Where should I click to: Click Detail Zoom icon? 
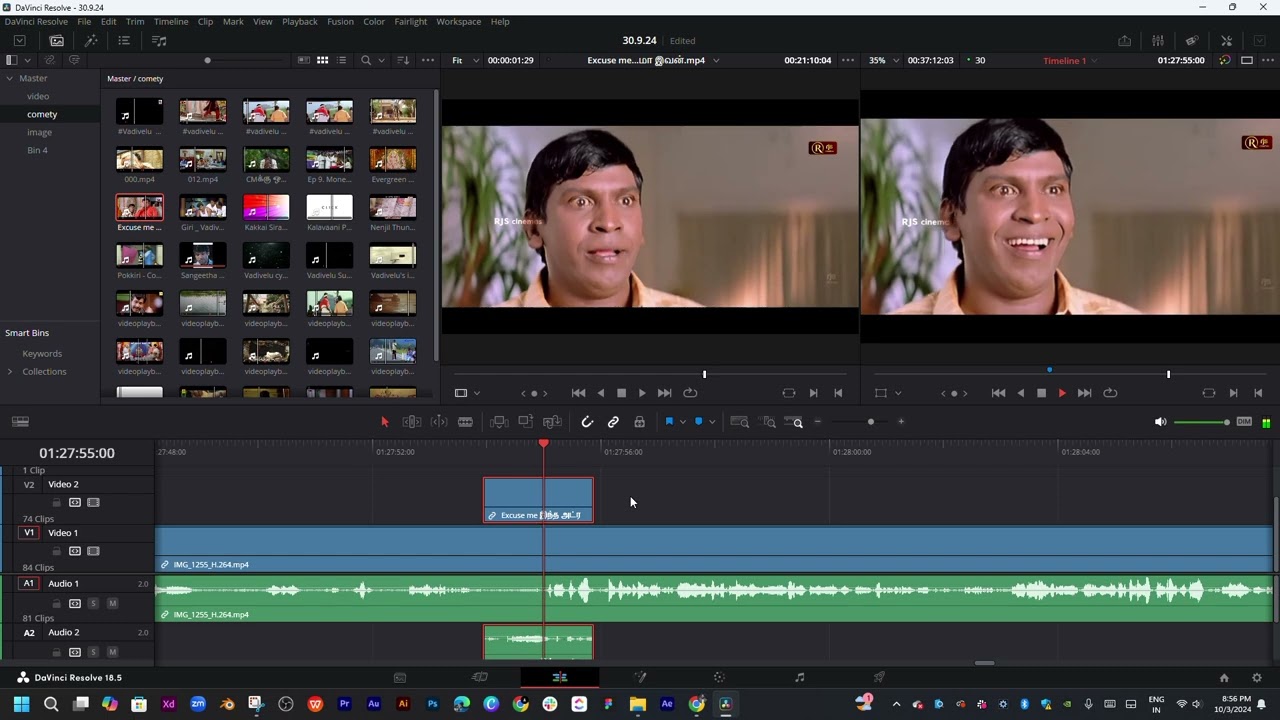768,422
